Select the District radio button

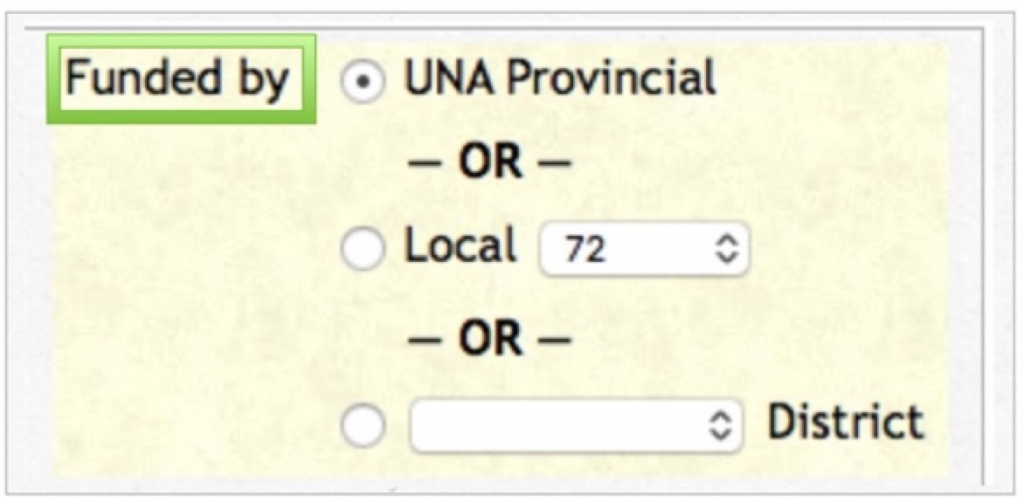362,426
